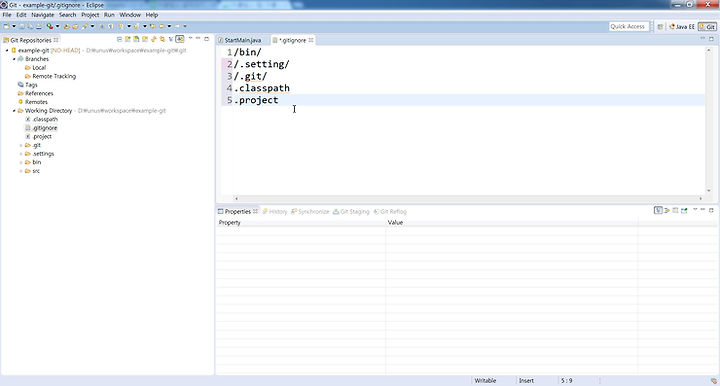The height and width of the screenshot is (386, 720).
Task: Open the New wizard dropdown arrow
Action: [14, 26]
